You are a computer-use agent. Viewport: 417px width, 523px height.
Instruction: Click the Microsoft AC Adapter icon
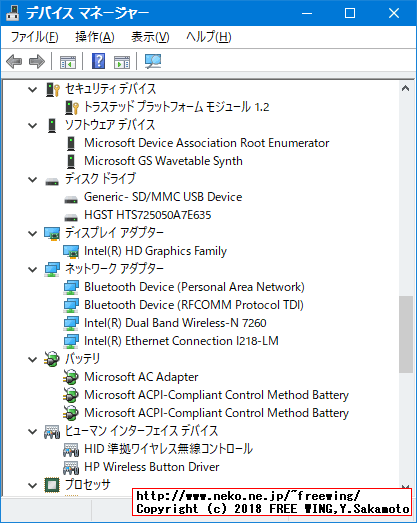(x=71, y=377)
